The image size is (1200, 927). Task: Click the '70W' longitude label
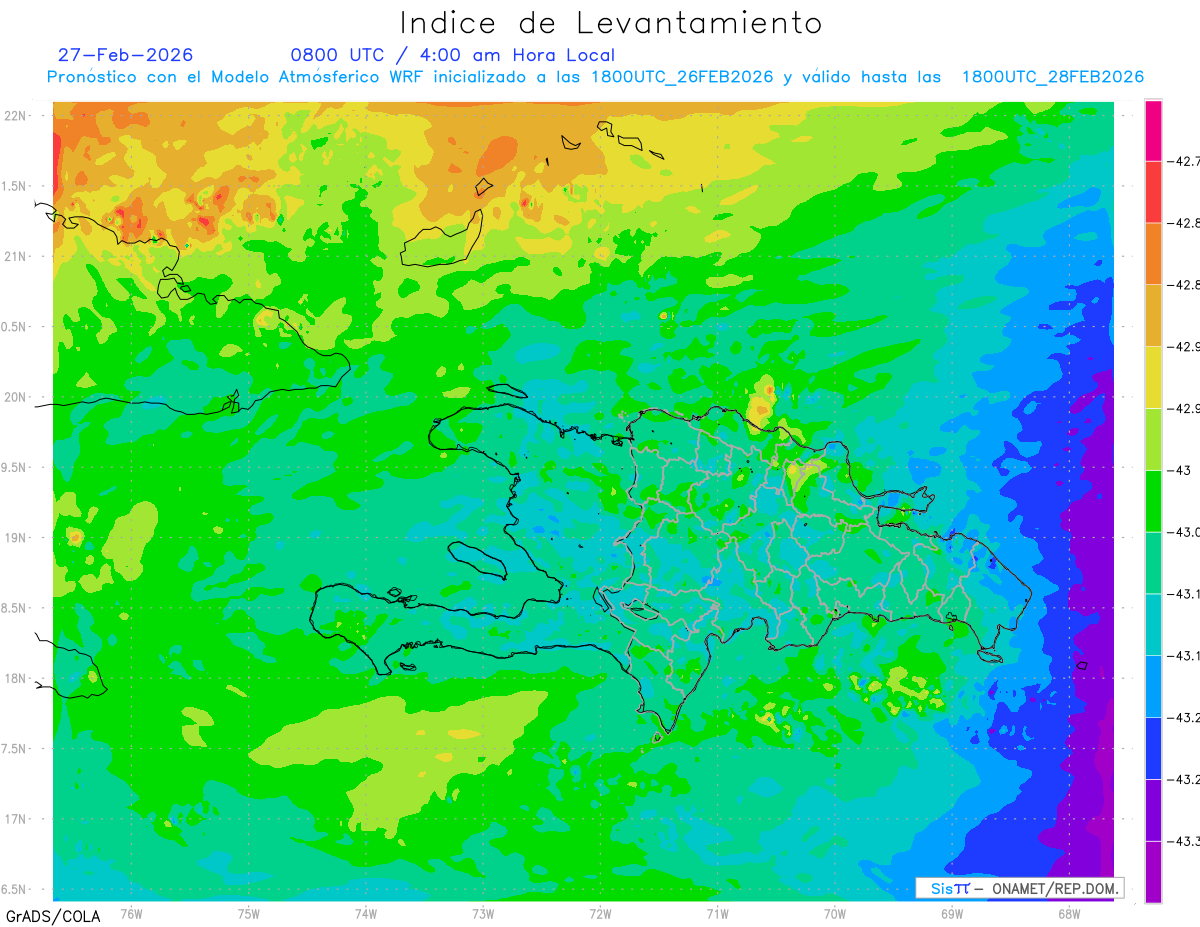click(x=835, y=913)
